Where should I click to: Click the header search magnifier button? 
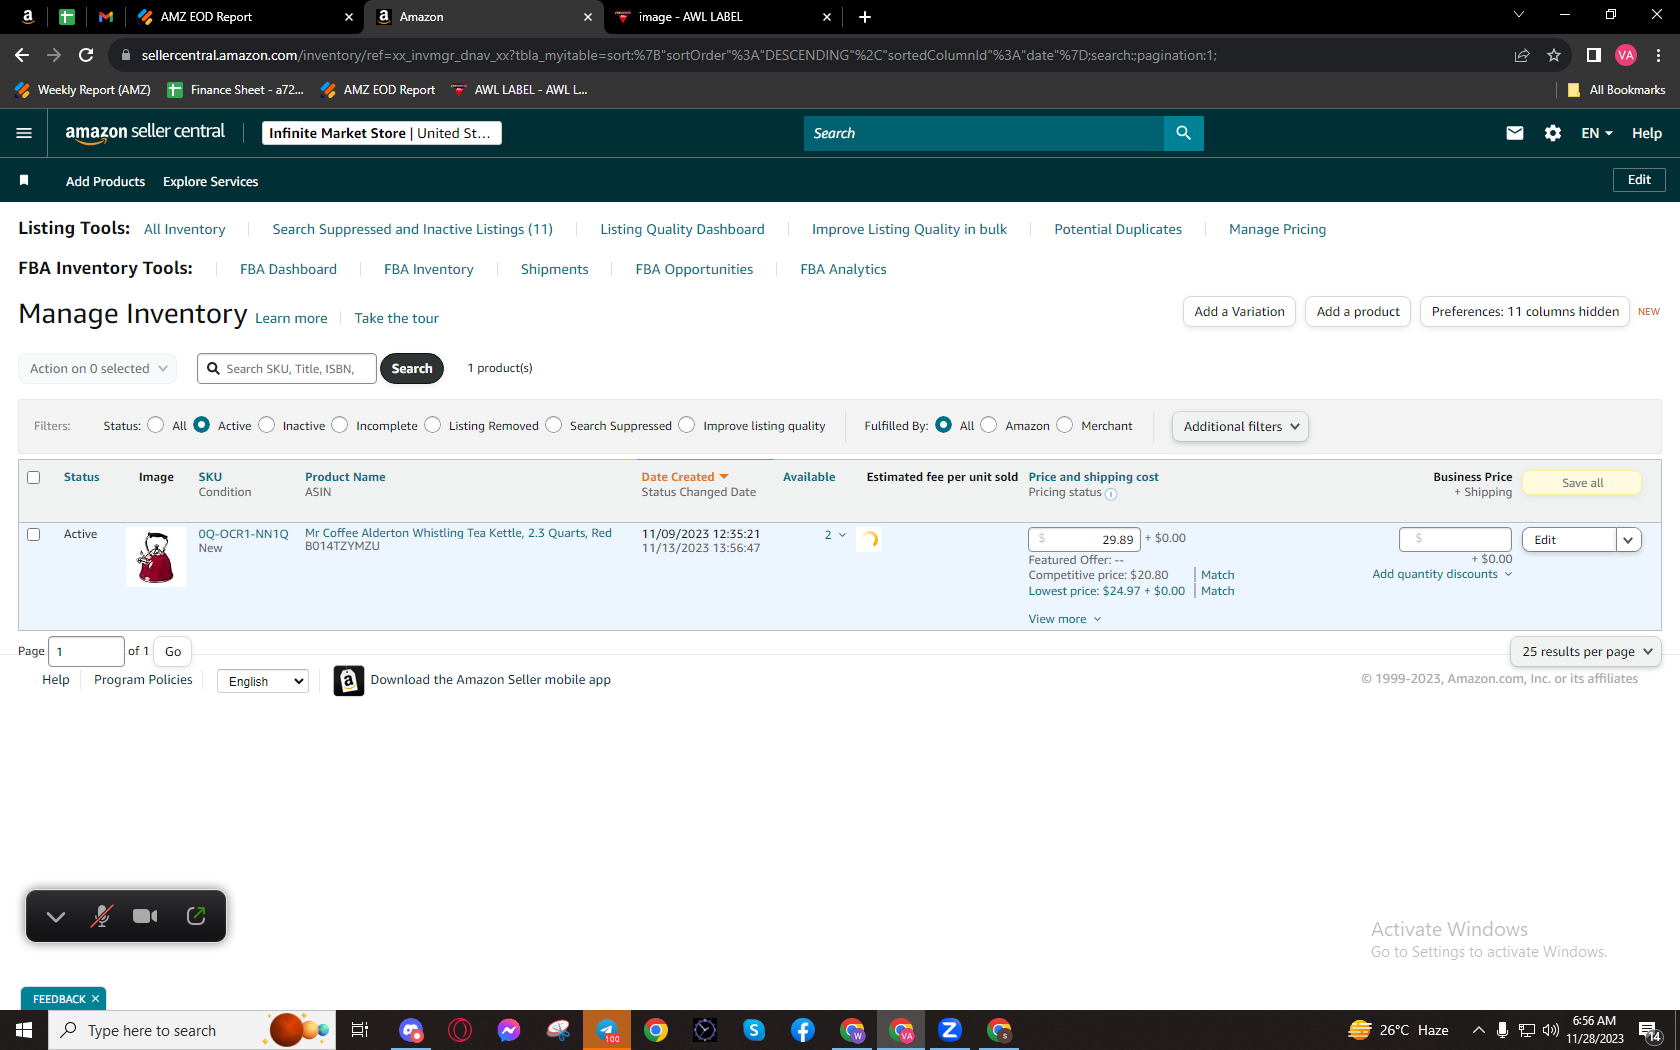click(x=1183, y=133)
